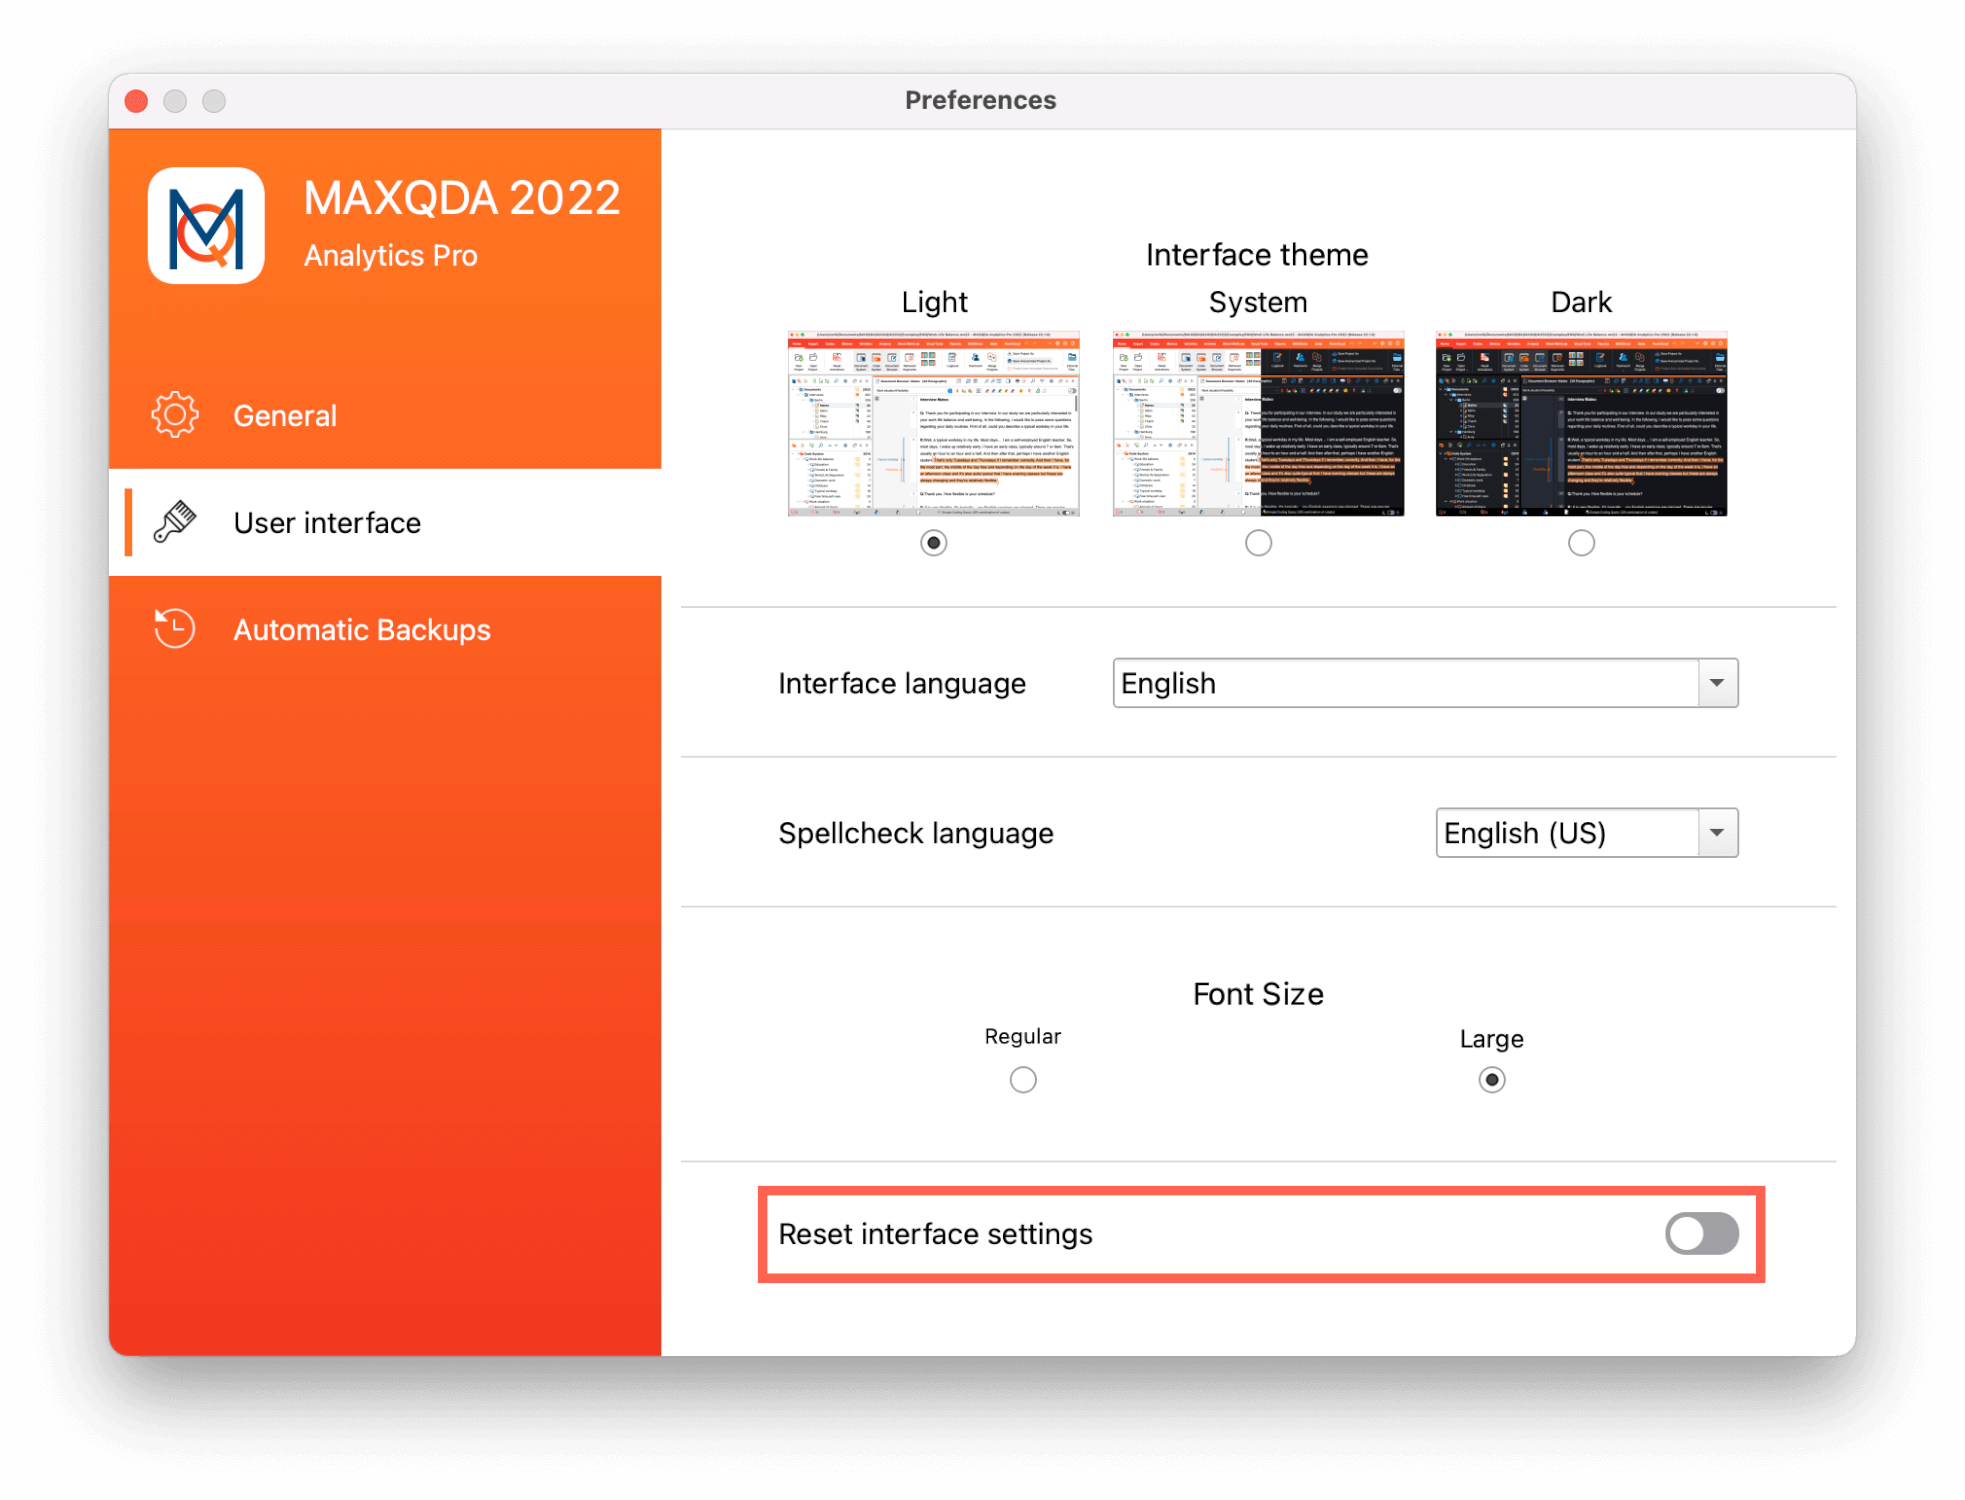Click the Light theme preview thumbnail
Viewport: 1965px width, 1500px height.
click(934, 424)
